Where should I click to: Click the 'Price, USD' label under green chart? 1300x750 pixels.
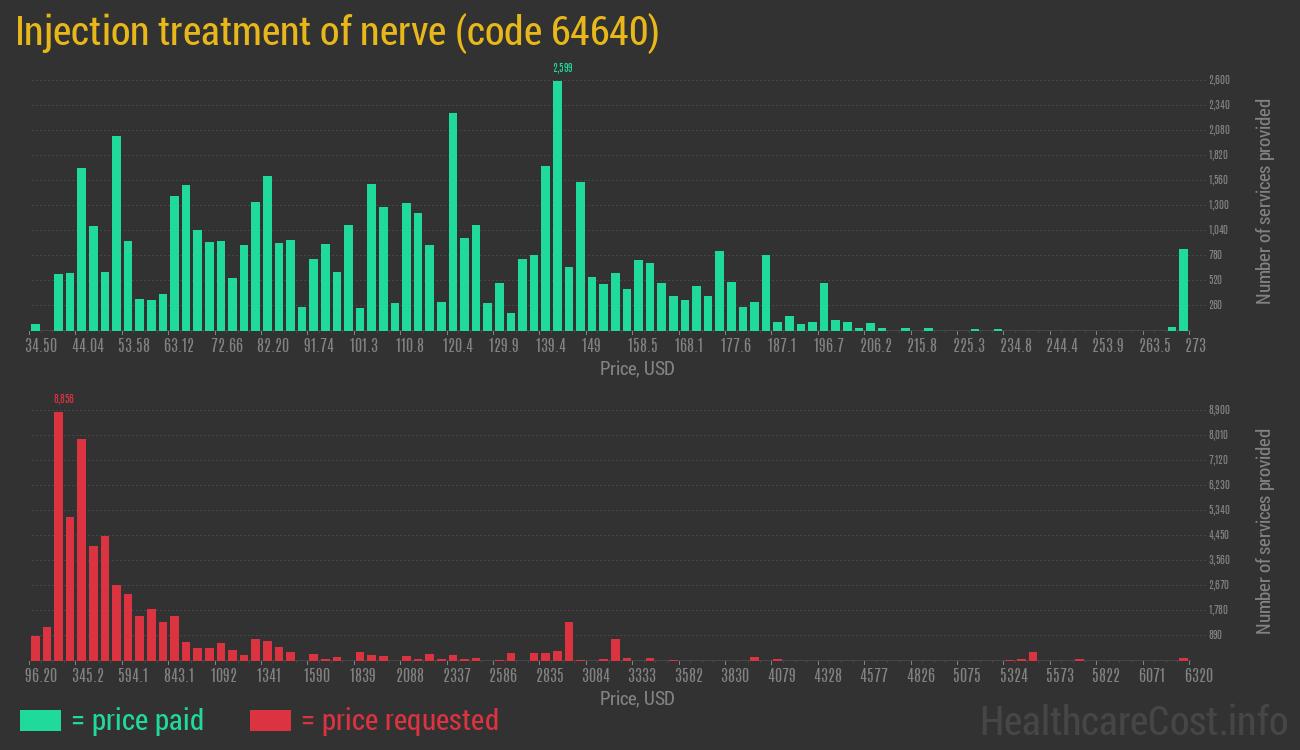[637, 369]
